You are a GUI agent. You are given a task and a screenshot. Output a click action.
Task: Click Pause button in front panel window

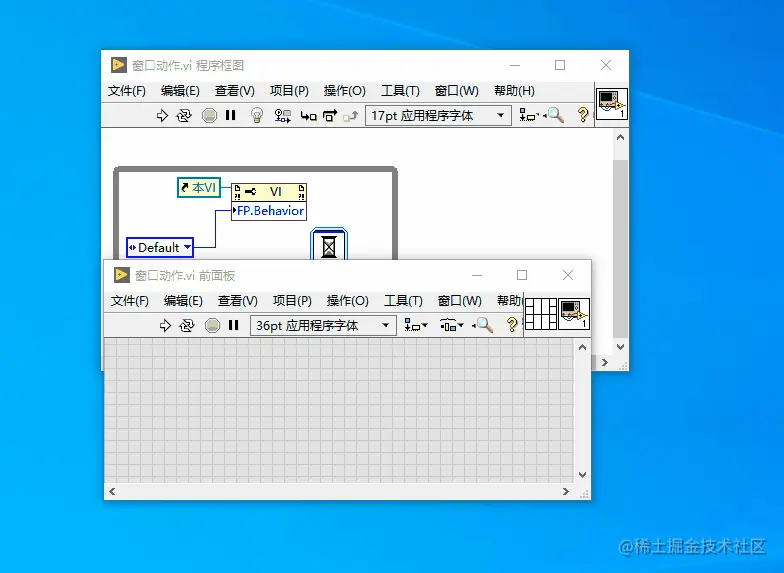point(234,326)
